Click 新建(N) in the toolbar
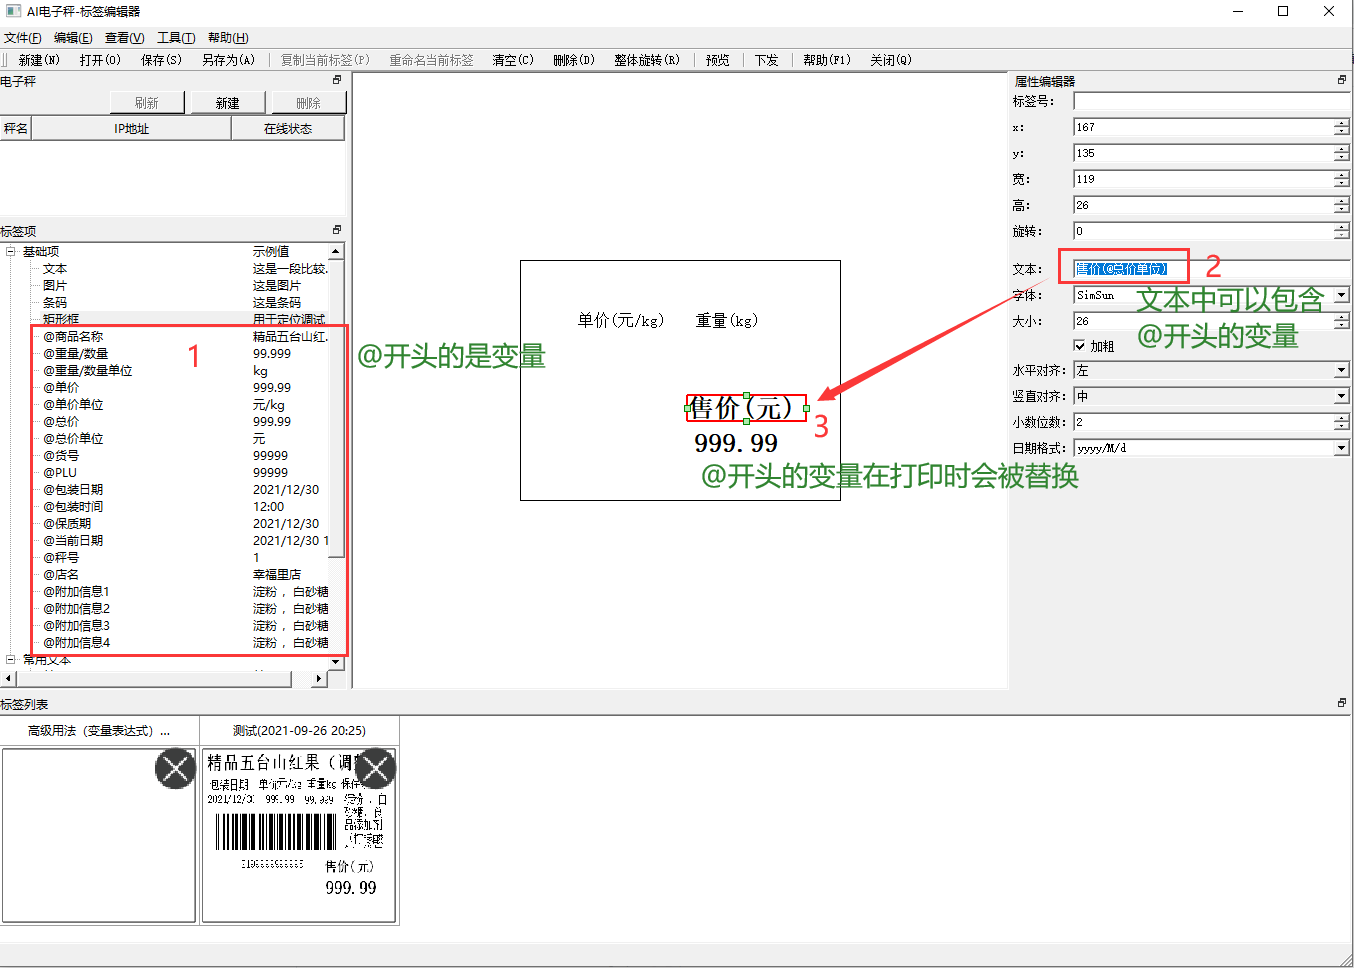 click(39, 60)
